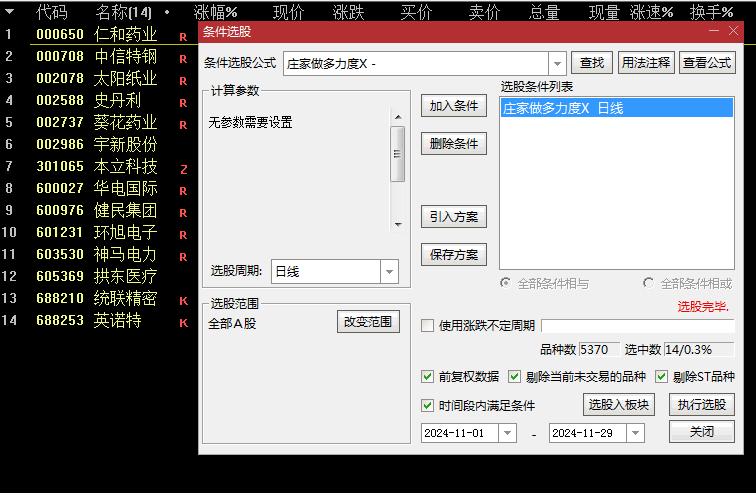Sort by 代码 column header
This screenshot has height=493, width=756.
(x=52, y=12)
